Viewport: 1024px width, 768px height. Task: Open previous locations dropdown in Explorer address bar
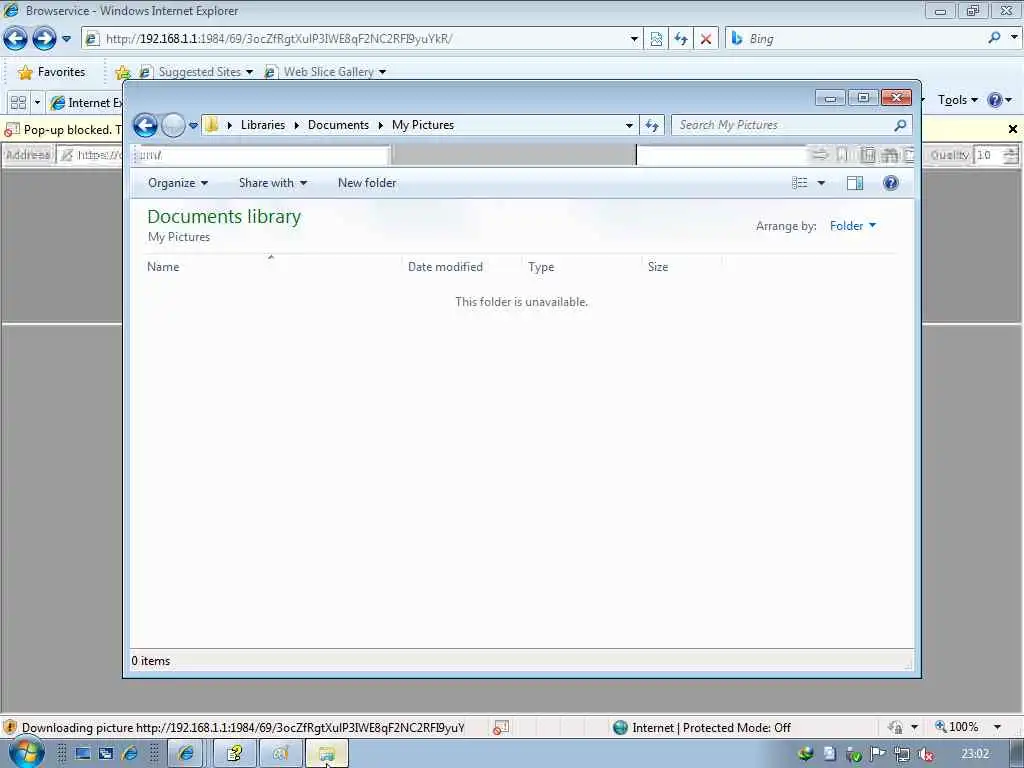(629, 125)
